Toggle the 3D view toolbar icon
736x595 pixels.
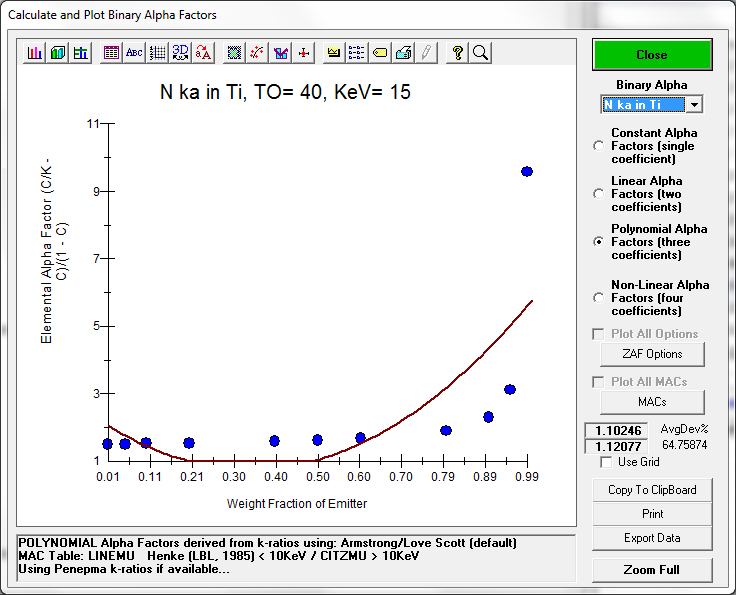coord(180,53)
